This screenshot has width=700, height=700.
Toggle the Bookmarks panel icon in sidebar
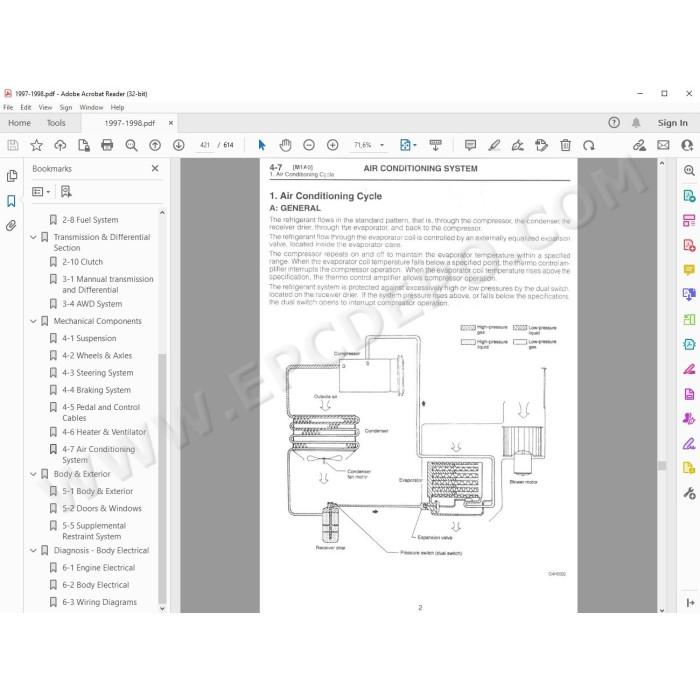pyautogui.click(x=12, y=201)
